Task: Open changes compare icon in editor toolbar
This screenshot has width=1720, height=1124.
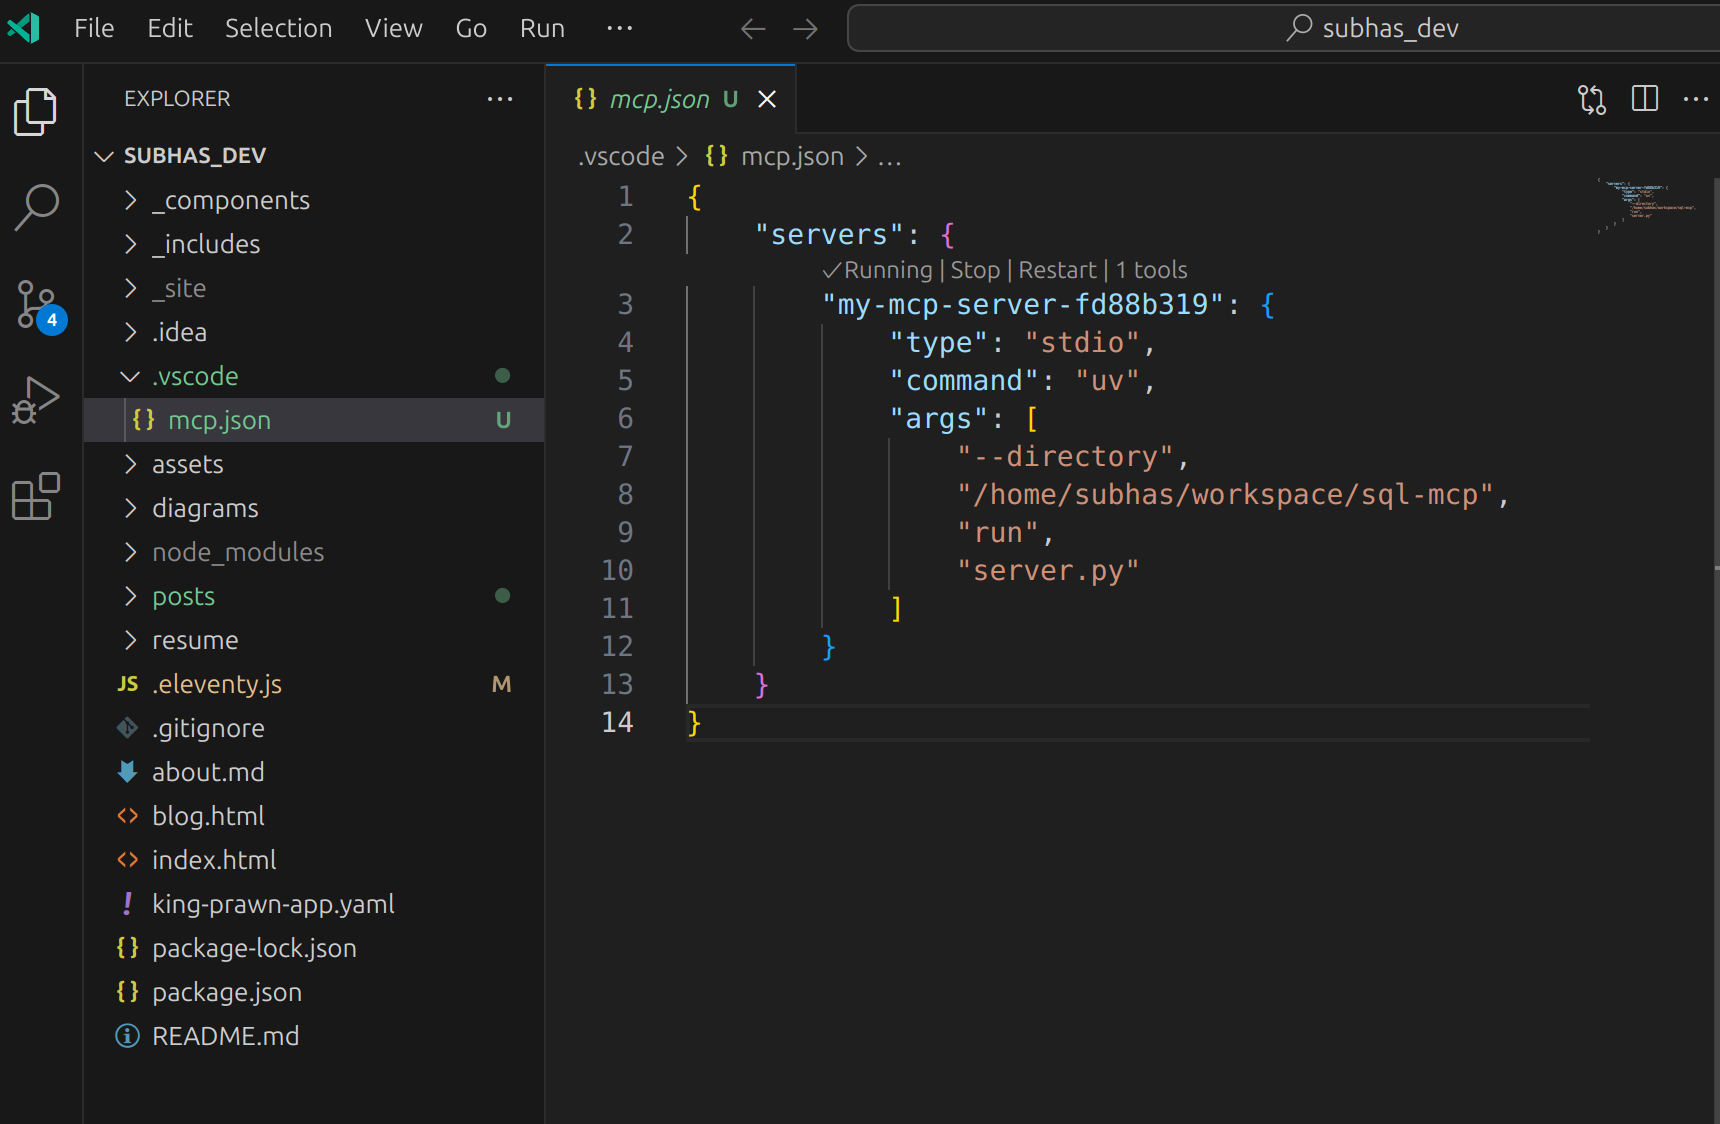Action: [1592, 99]
